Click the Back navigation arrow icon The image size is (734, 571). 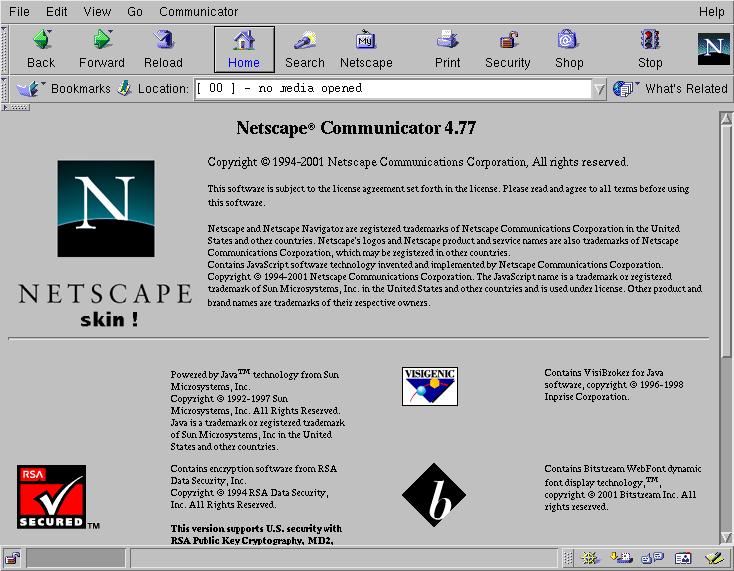[x=41, y=40]
